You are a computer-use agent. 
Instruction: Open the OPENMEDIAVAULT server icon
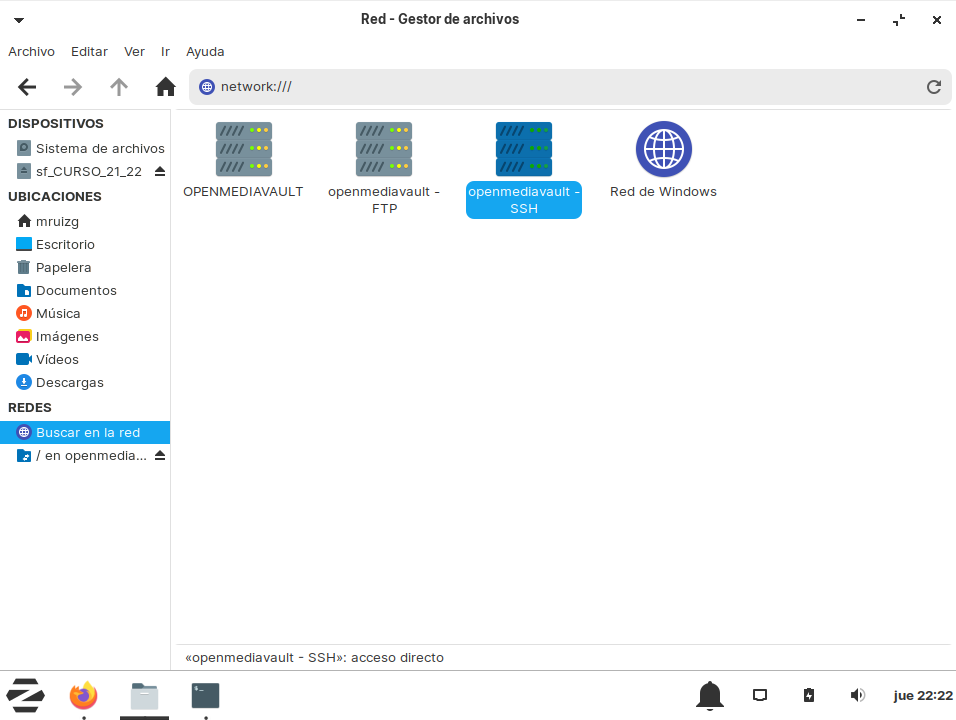pos(243,150)
